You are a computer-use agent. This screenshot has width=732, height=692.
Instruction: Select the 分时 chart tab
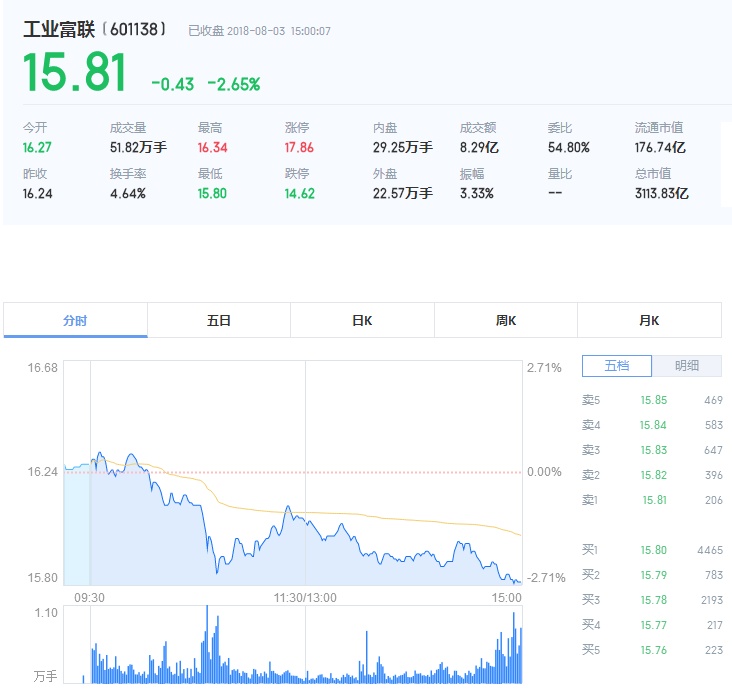point(75,320)
